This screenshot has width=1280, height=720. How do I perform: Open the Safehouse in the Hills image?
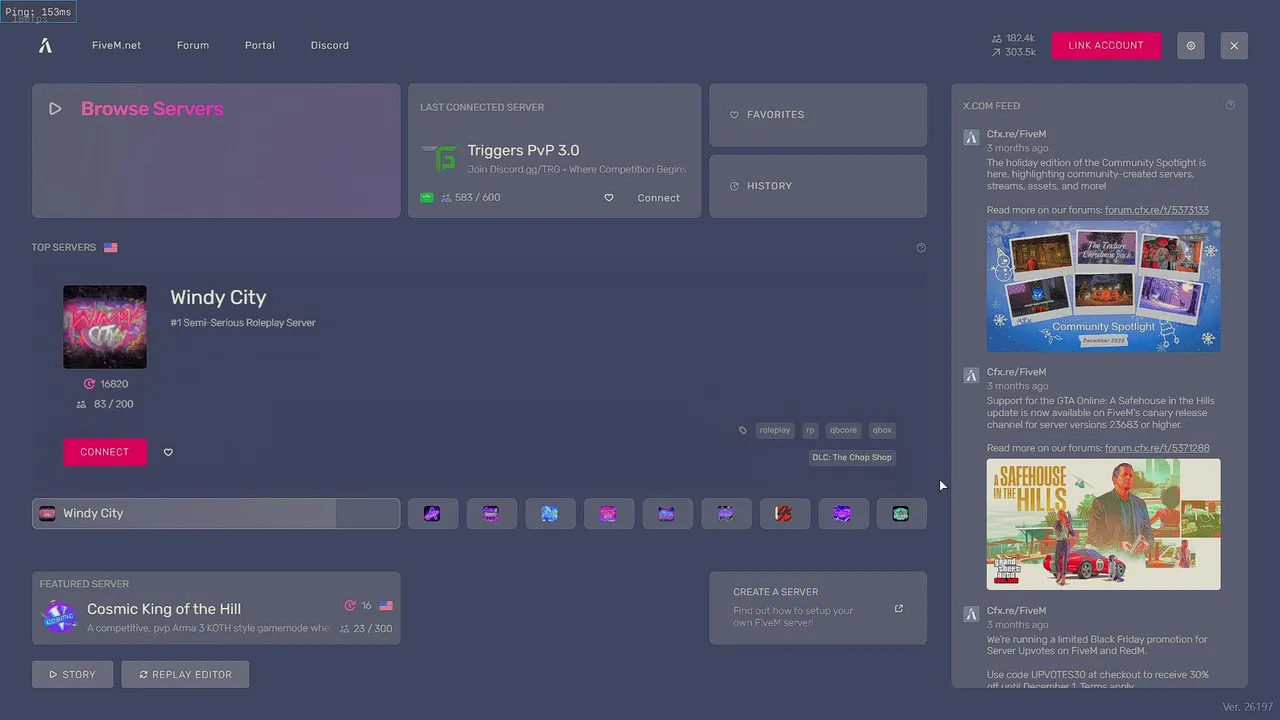[1104, 524]
